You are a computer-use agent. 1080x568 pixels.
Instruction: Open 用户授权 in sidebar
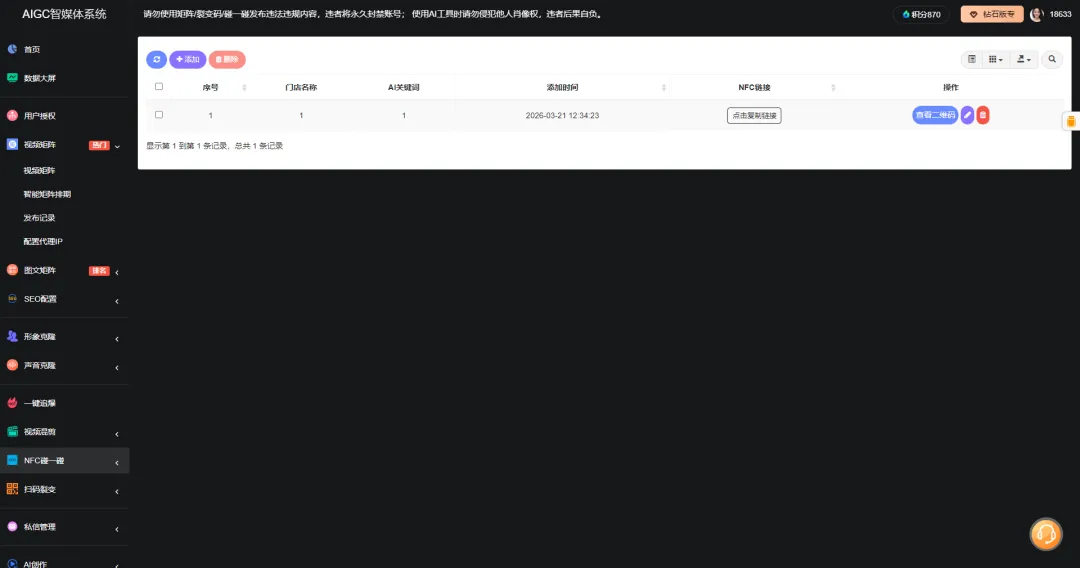(x=39, y=116)
